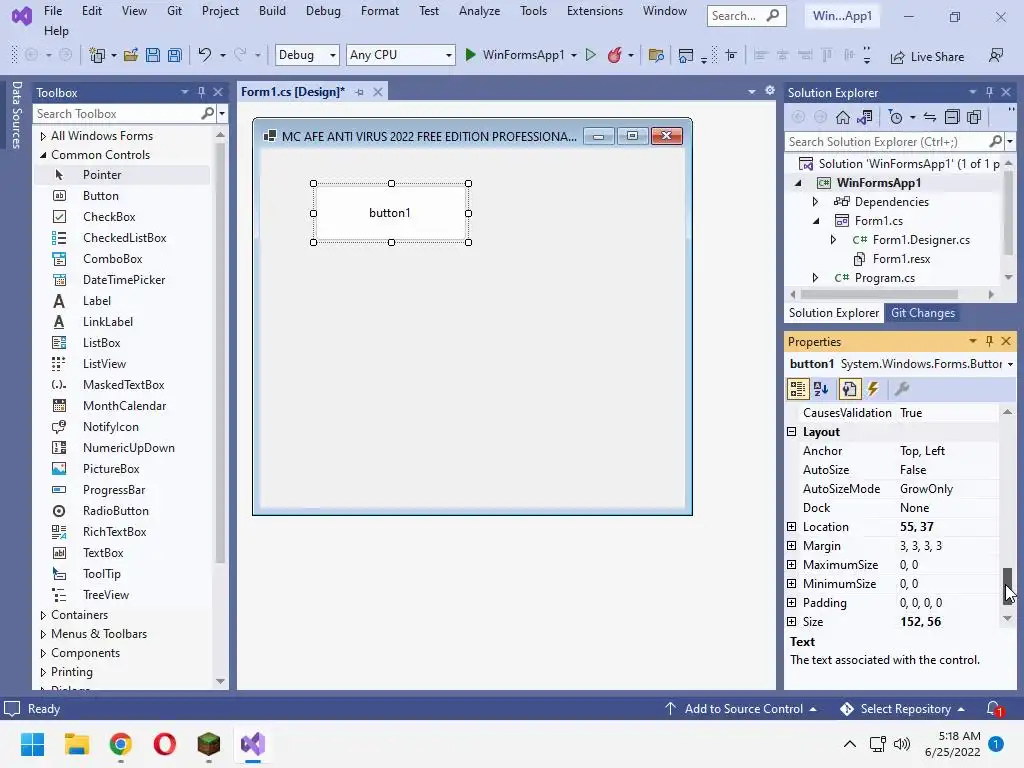Screen dimensions: 1024x768
Task: Open the Build menu
Action: pyautogui.click(x=272, y=11)
